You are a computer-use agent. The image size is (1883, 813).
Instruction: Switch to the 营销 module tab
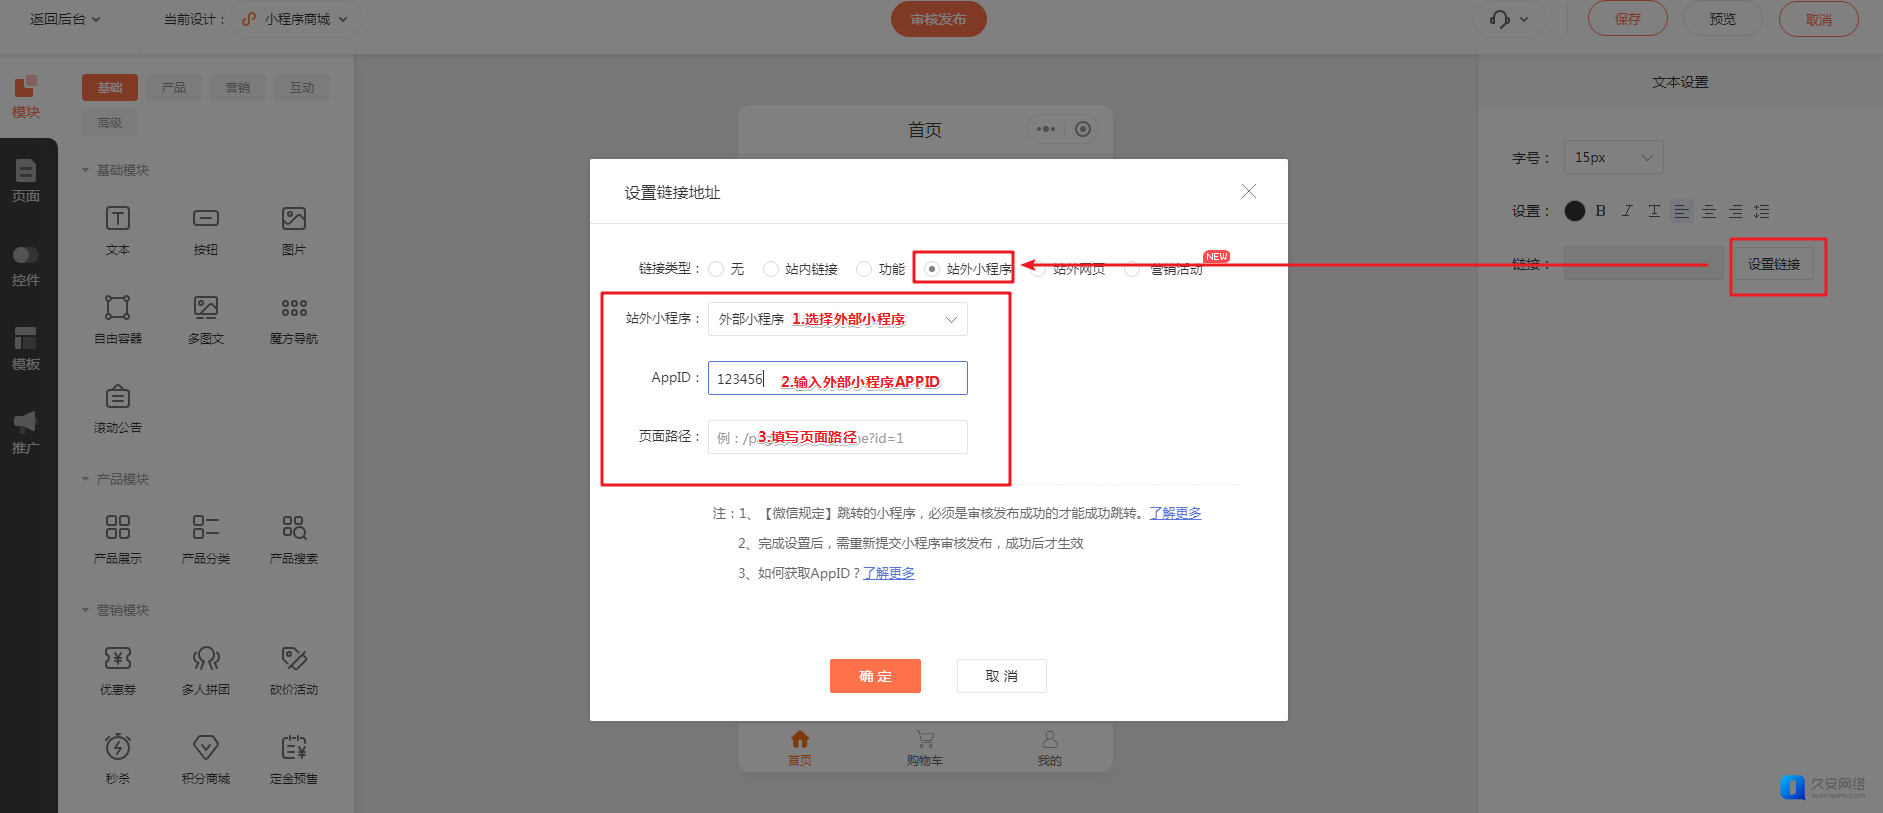click(238, 88)
